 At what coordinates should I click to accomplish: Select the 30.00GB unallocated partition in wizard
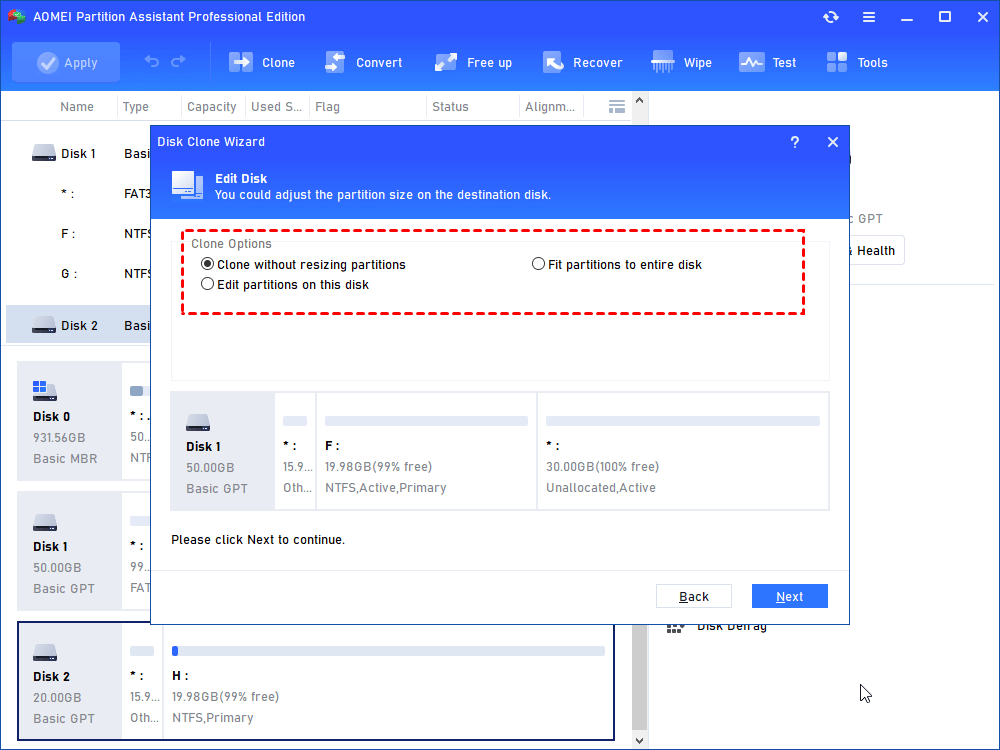click(683, 451)
